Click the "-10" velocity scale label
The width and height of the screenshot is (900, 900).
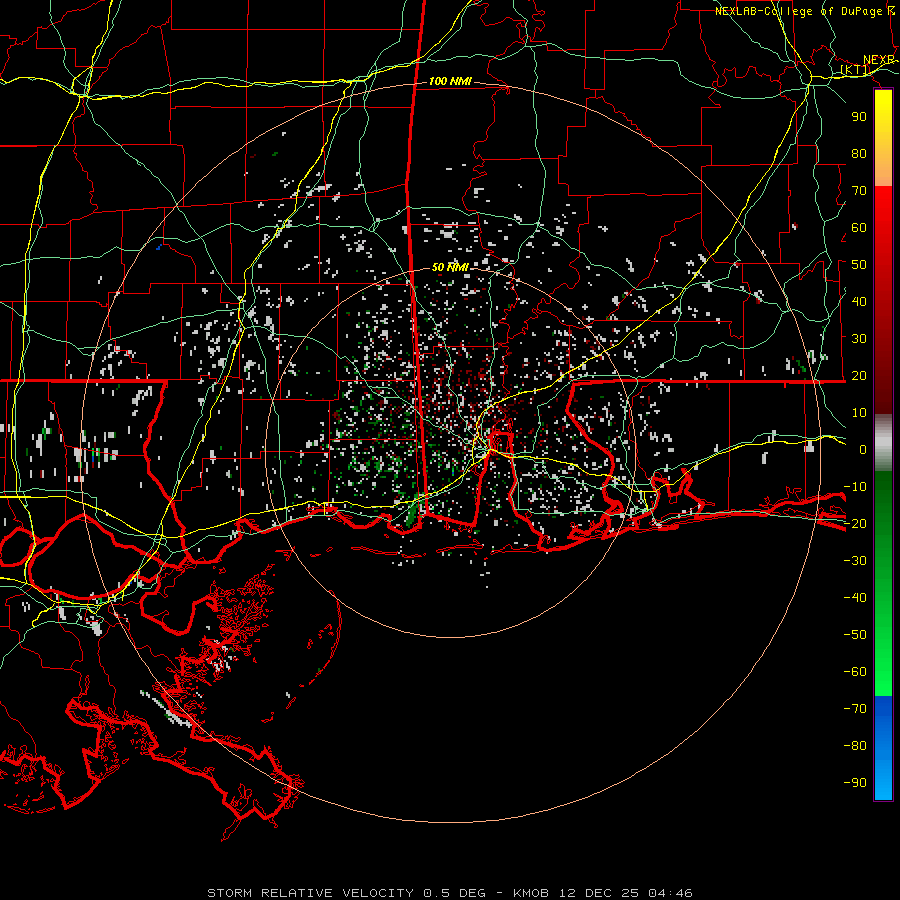(855, 487)
